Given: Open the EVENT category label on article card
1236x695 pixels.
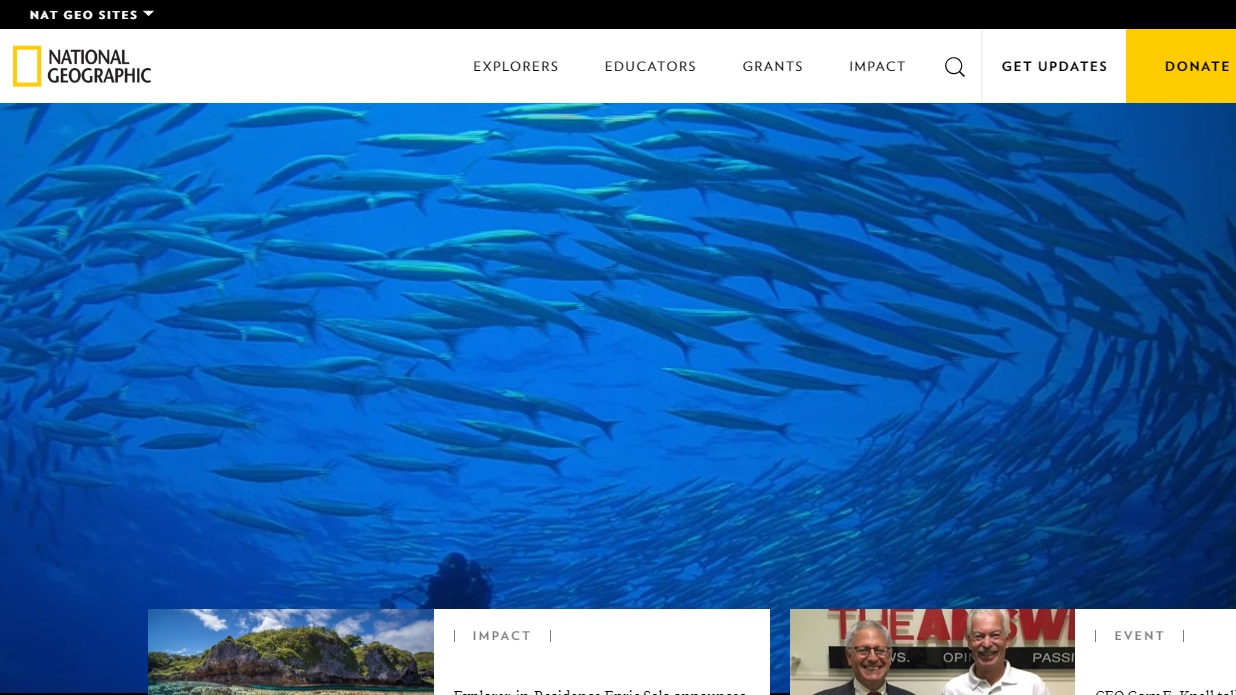Looking at the screenshot, I should (x=1139, y=635).
